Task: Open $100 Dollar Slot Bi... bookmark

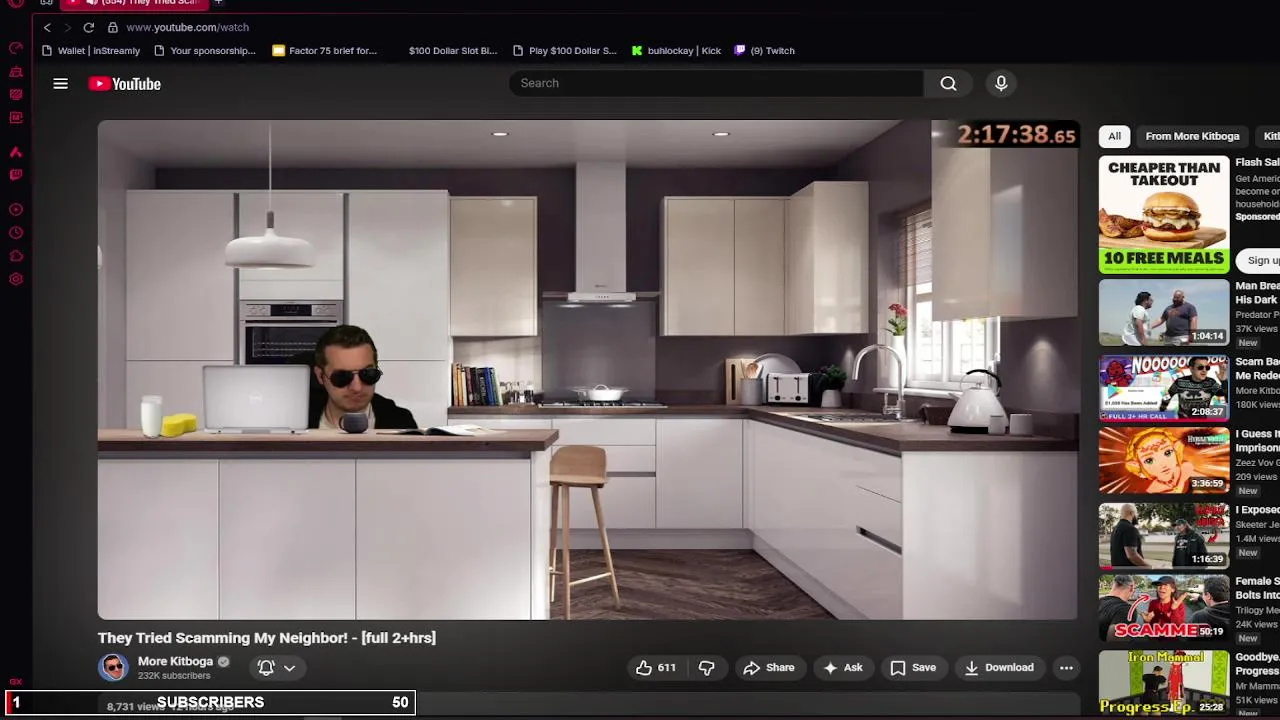Action: click(452, 50)
